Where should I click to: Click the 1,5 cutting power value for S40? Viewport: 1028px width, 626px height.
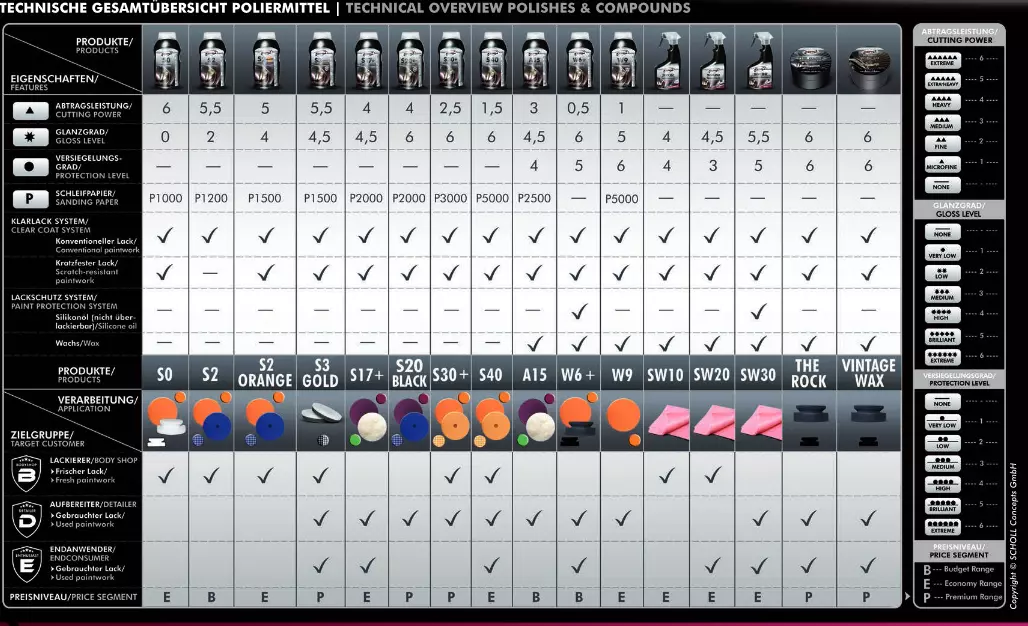[491, 108]
